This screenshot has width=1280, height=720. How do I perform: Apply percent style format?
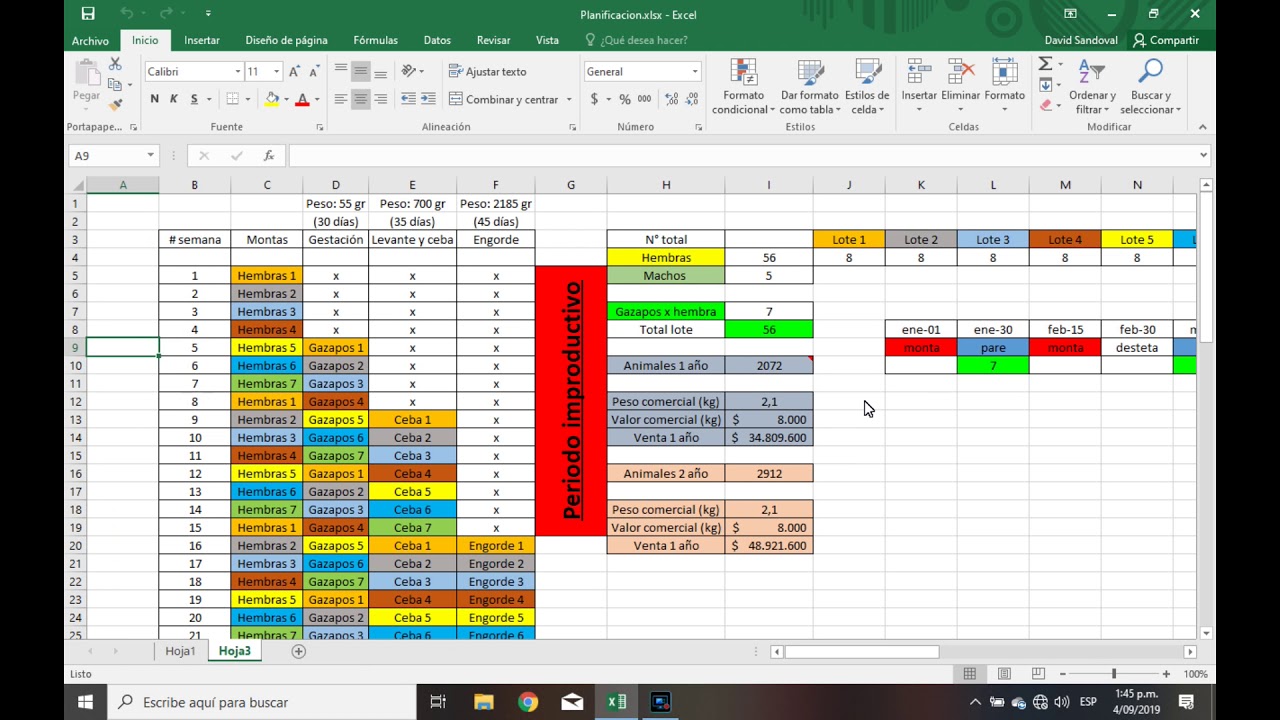tap(625, 99)
